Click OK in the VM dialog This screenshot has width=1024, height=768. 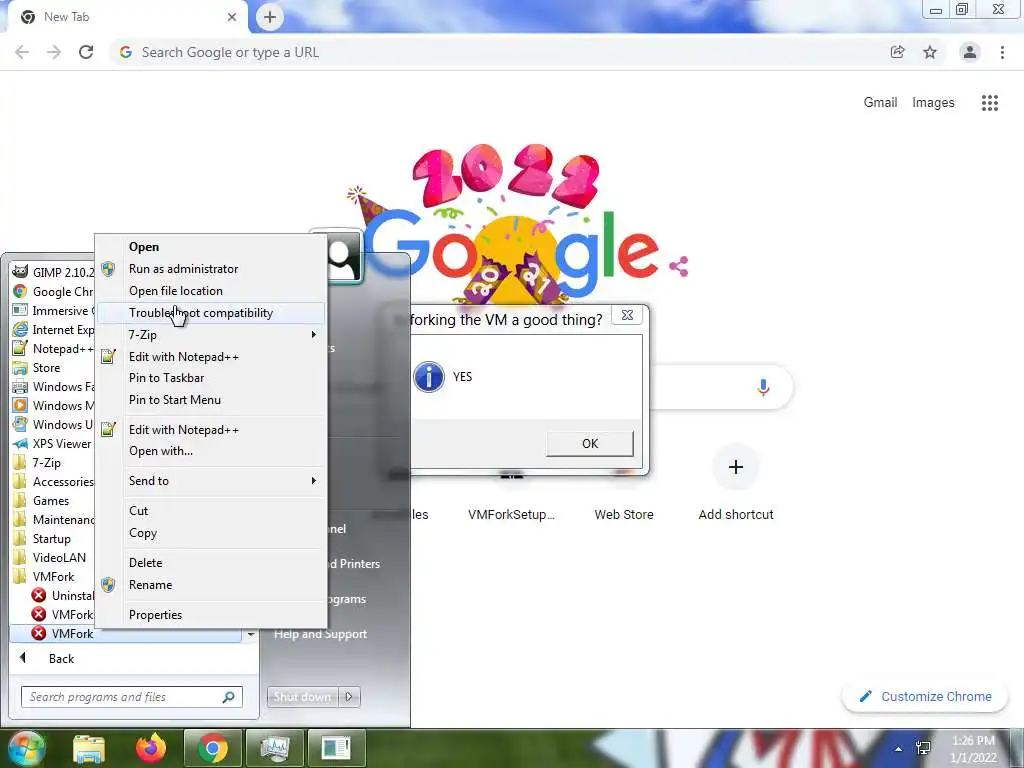(x=590, y=443)
